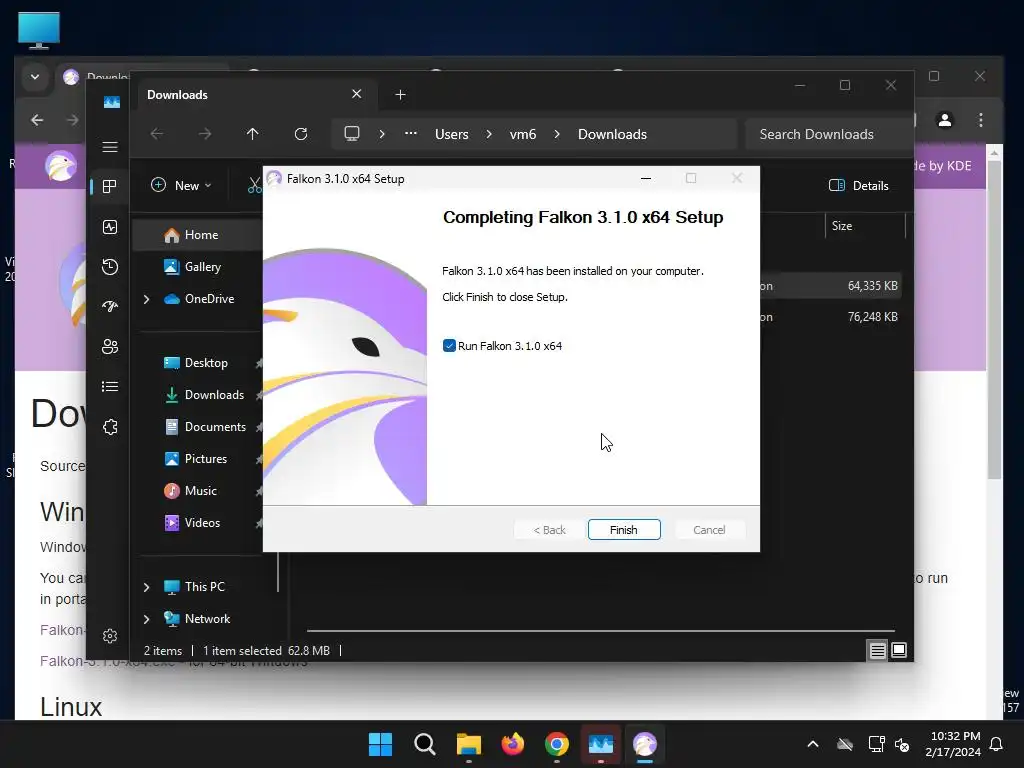Image resolution: width=1024 pixels, height=768 pixels.
Task: Click Cancel in Falkon Setup dialog
Action: tap(709, 530)
